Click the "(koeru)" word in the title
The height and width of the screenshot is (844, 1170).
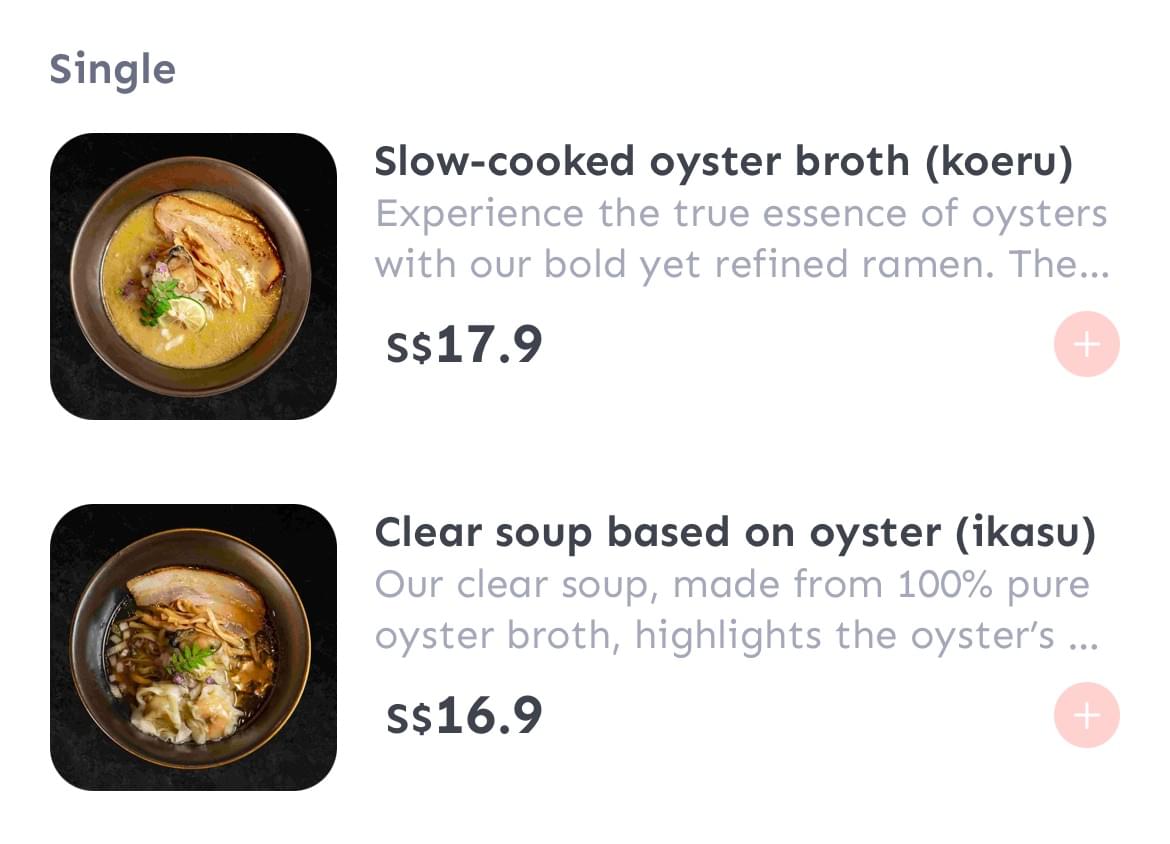[999, 162]
